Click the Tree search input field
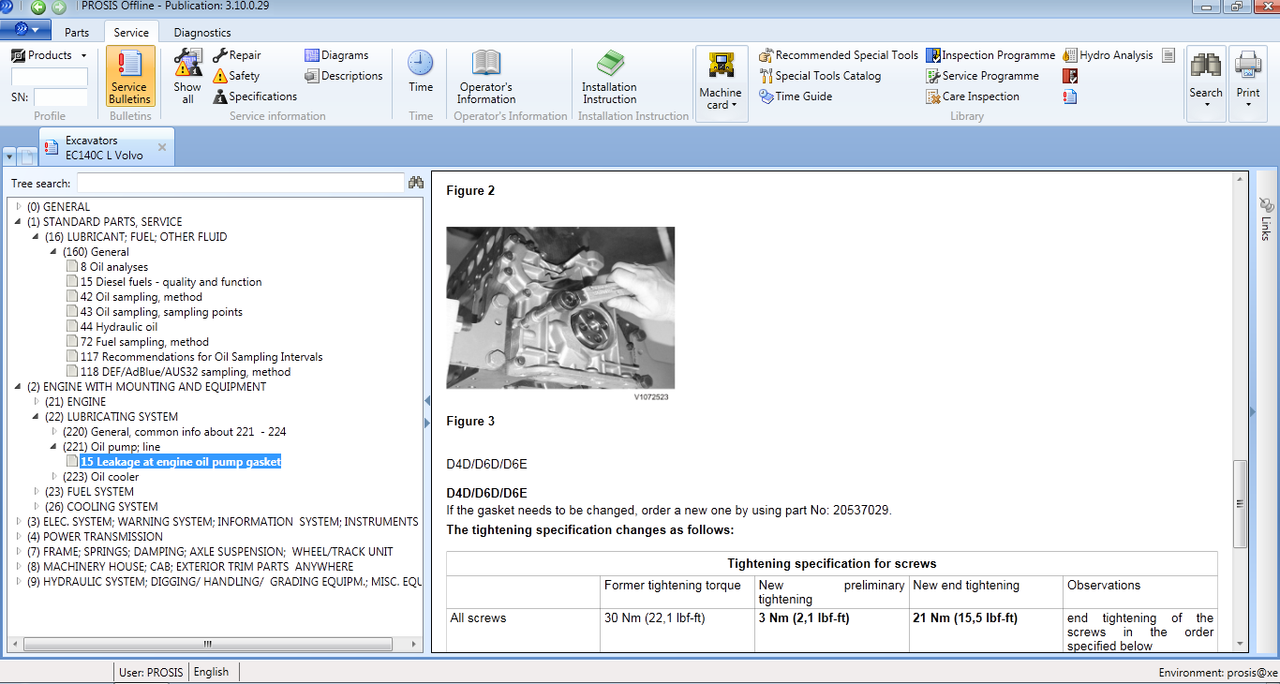The image size is (1280, 684). 240,183
